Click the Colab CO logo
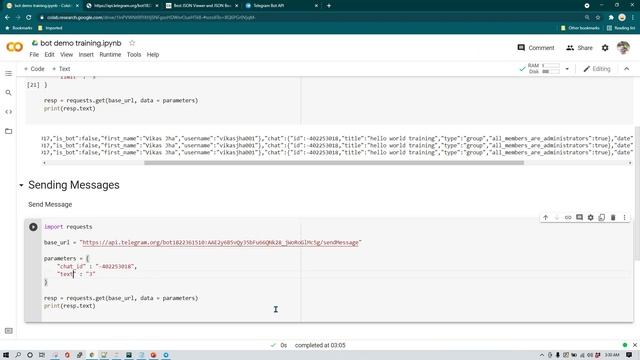 pyautogui.click(x=15, y=47)
